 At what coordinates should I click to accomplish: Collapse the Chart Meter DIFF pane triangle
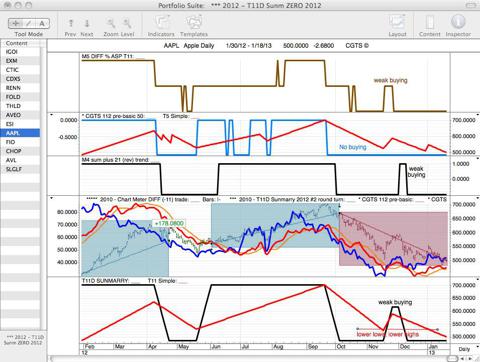52,198
